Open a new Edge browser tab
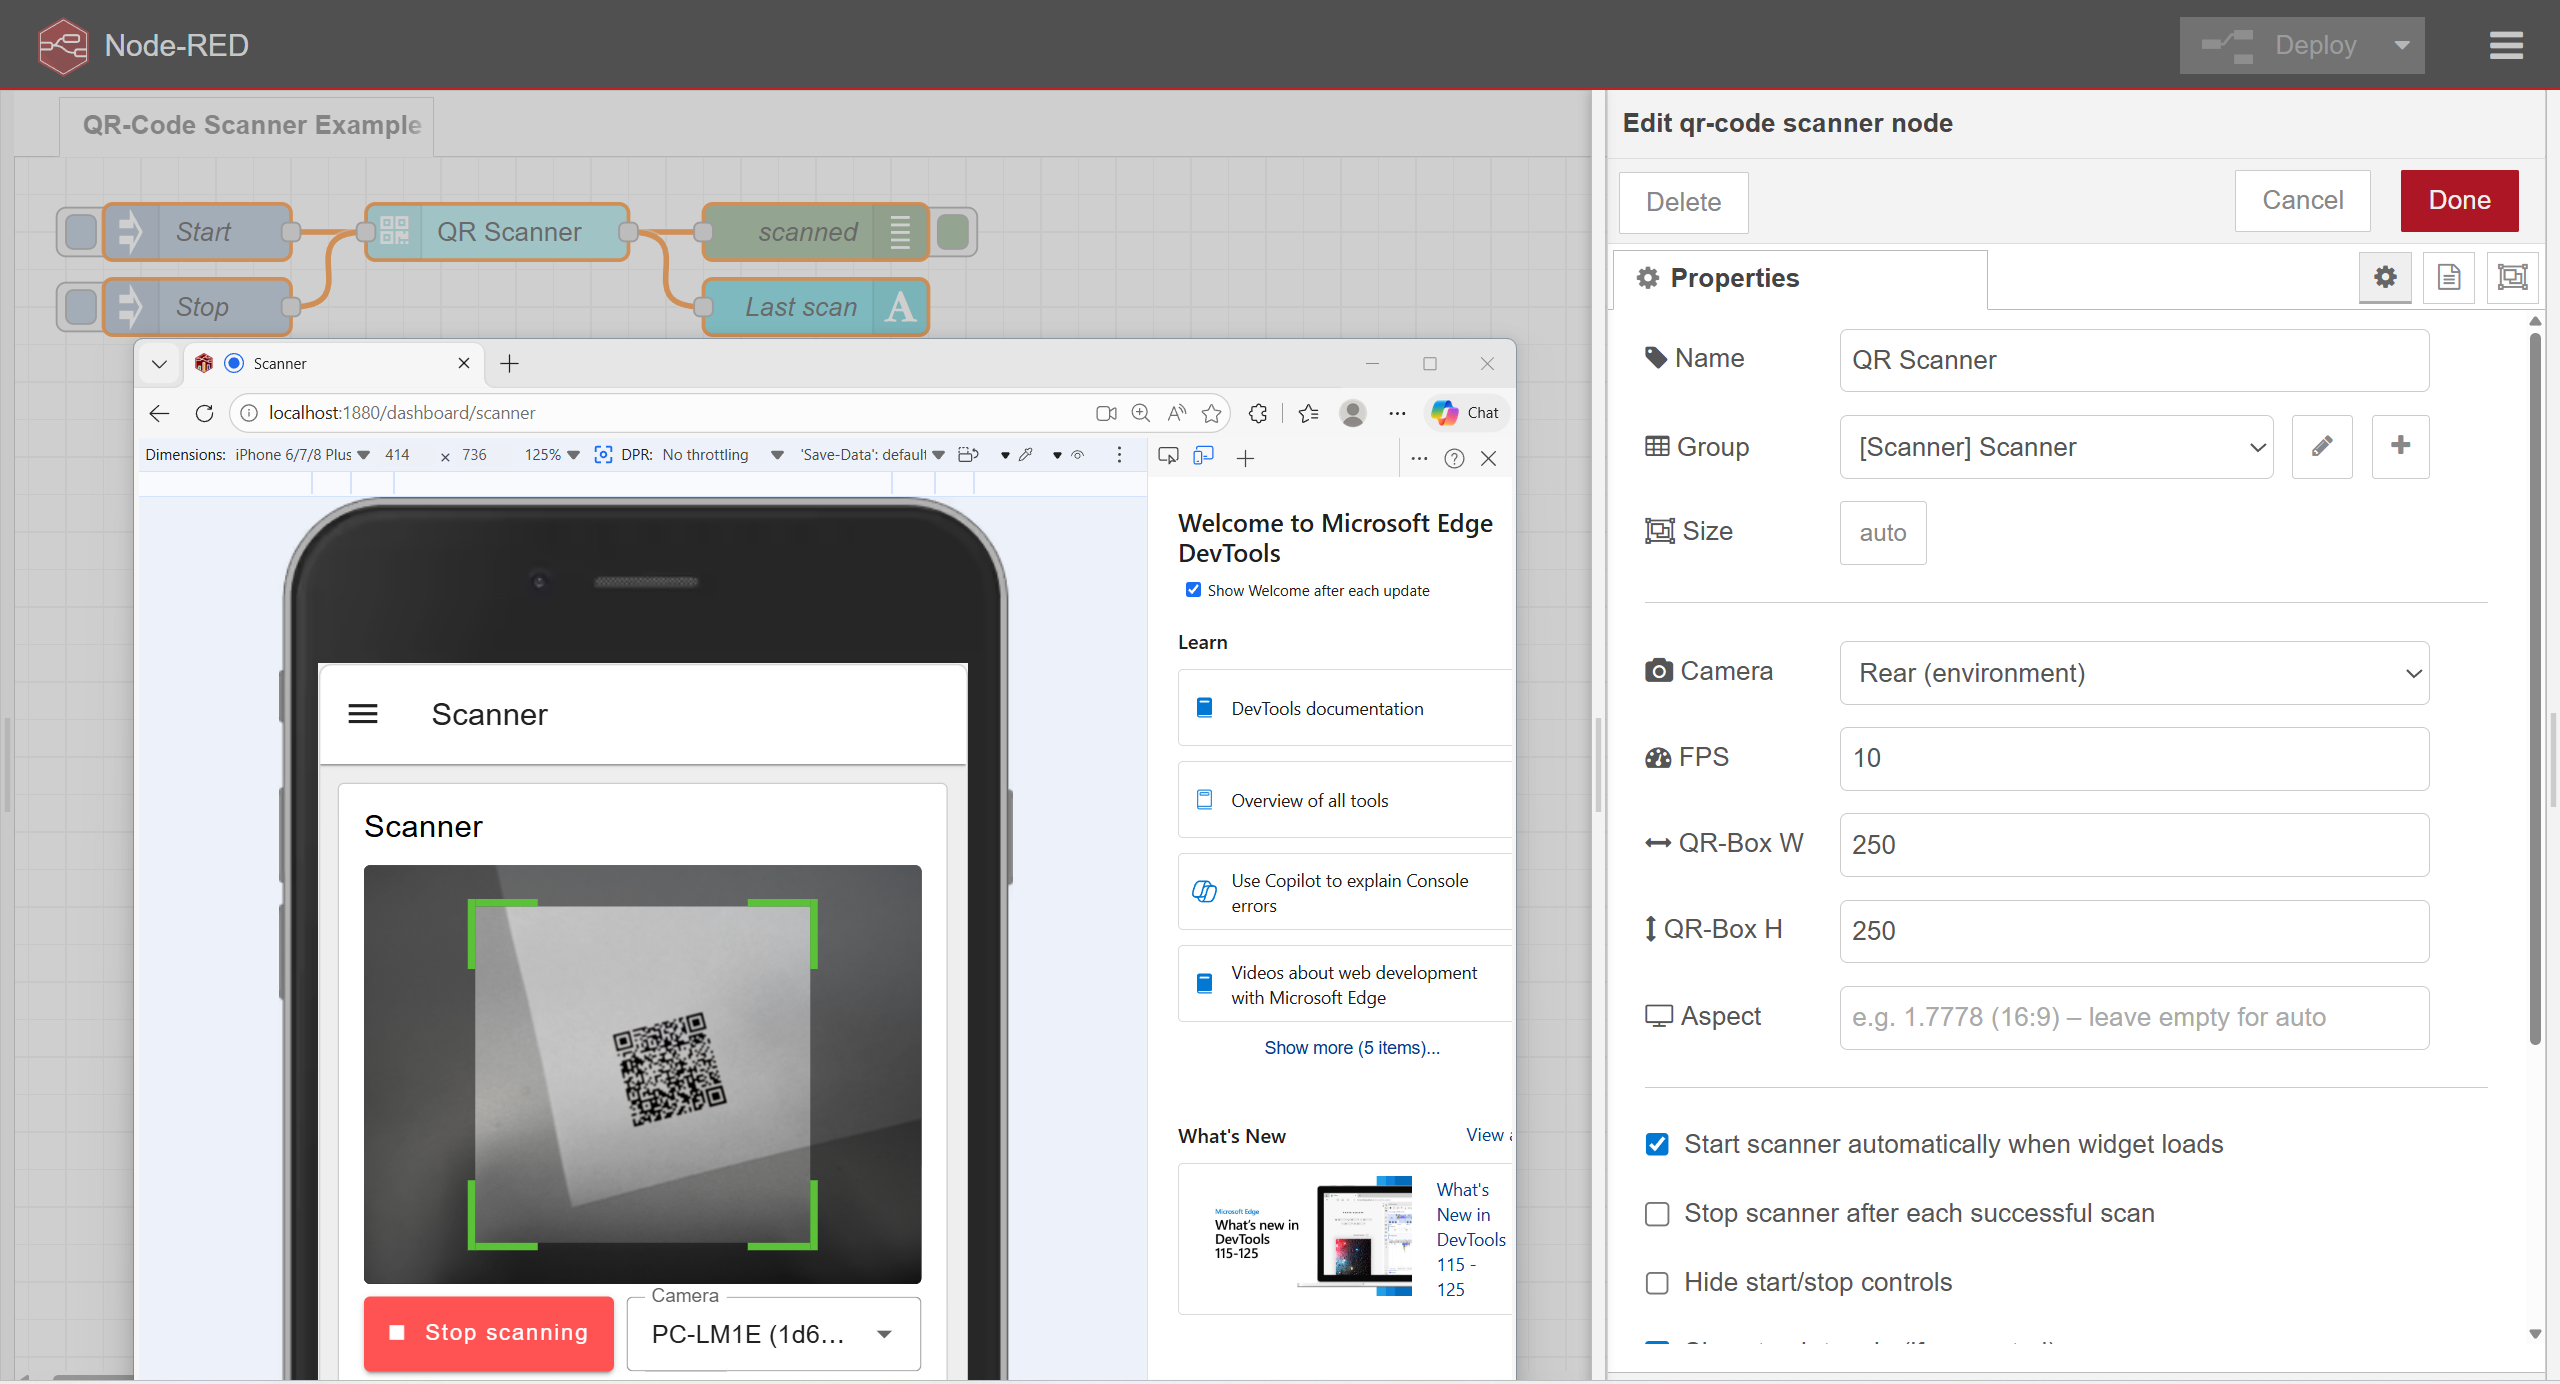This screenshot has height=1384, width=2560. click(509, 364)
